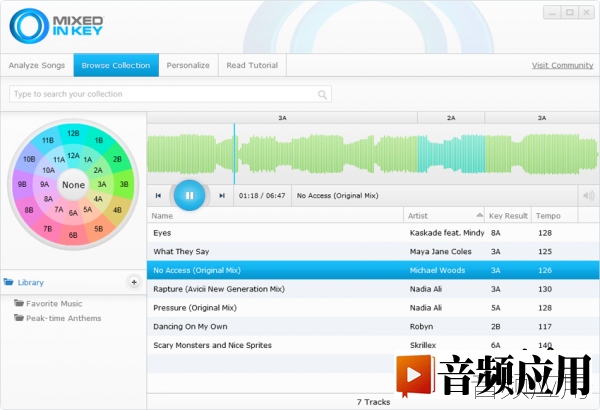Select 3A on the Camelot wheel
Screen dimensions: 600x410
click(x=102, y=184)
